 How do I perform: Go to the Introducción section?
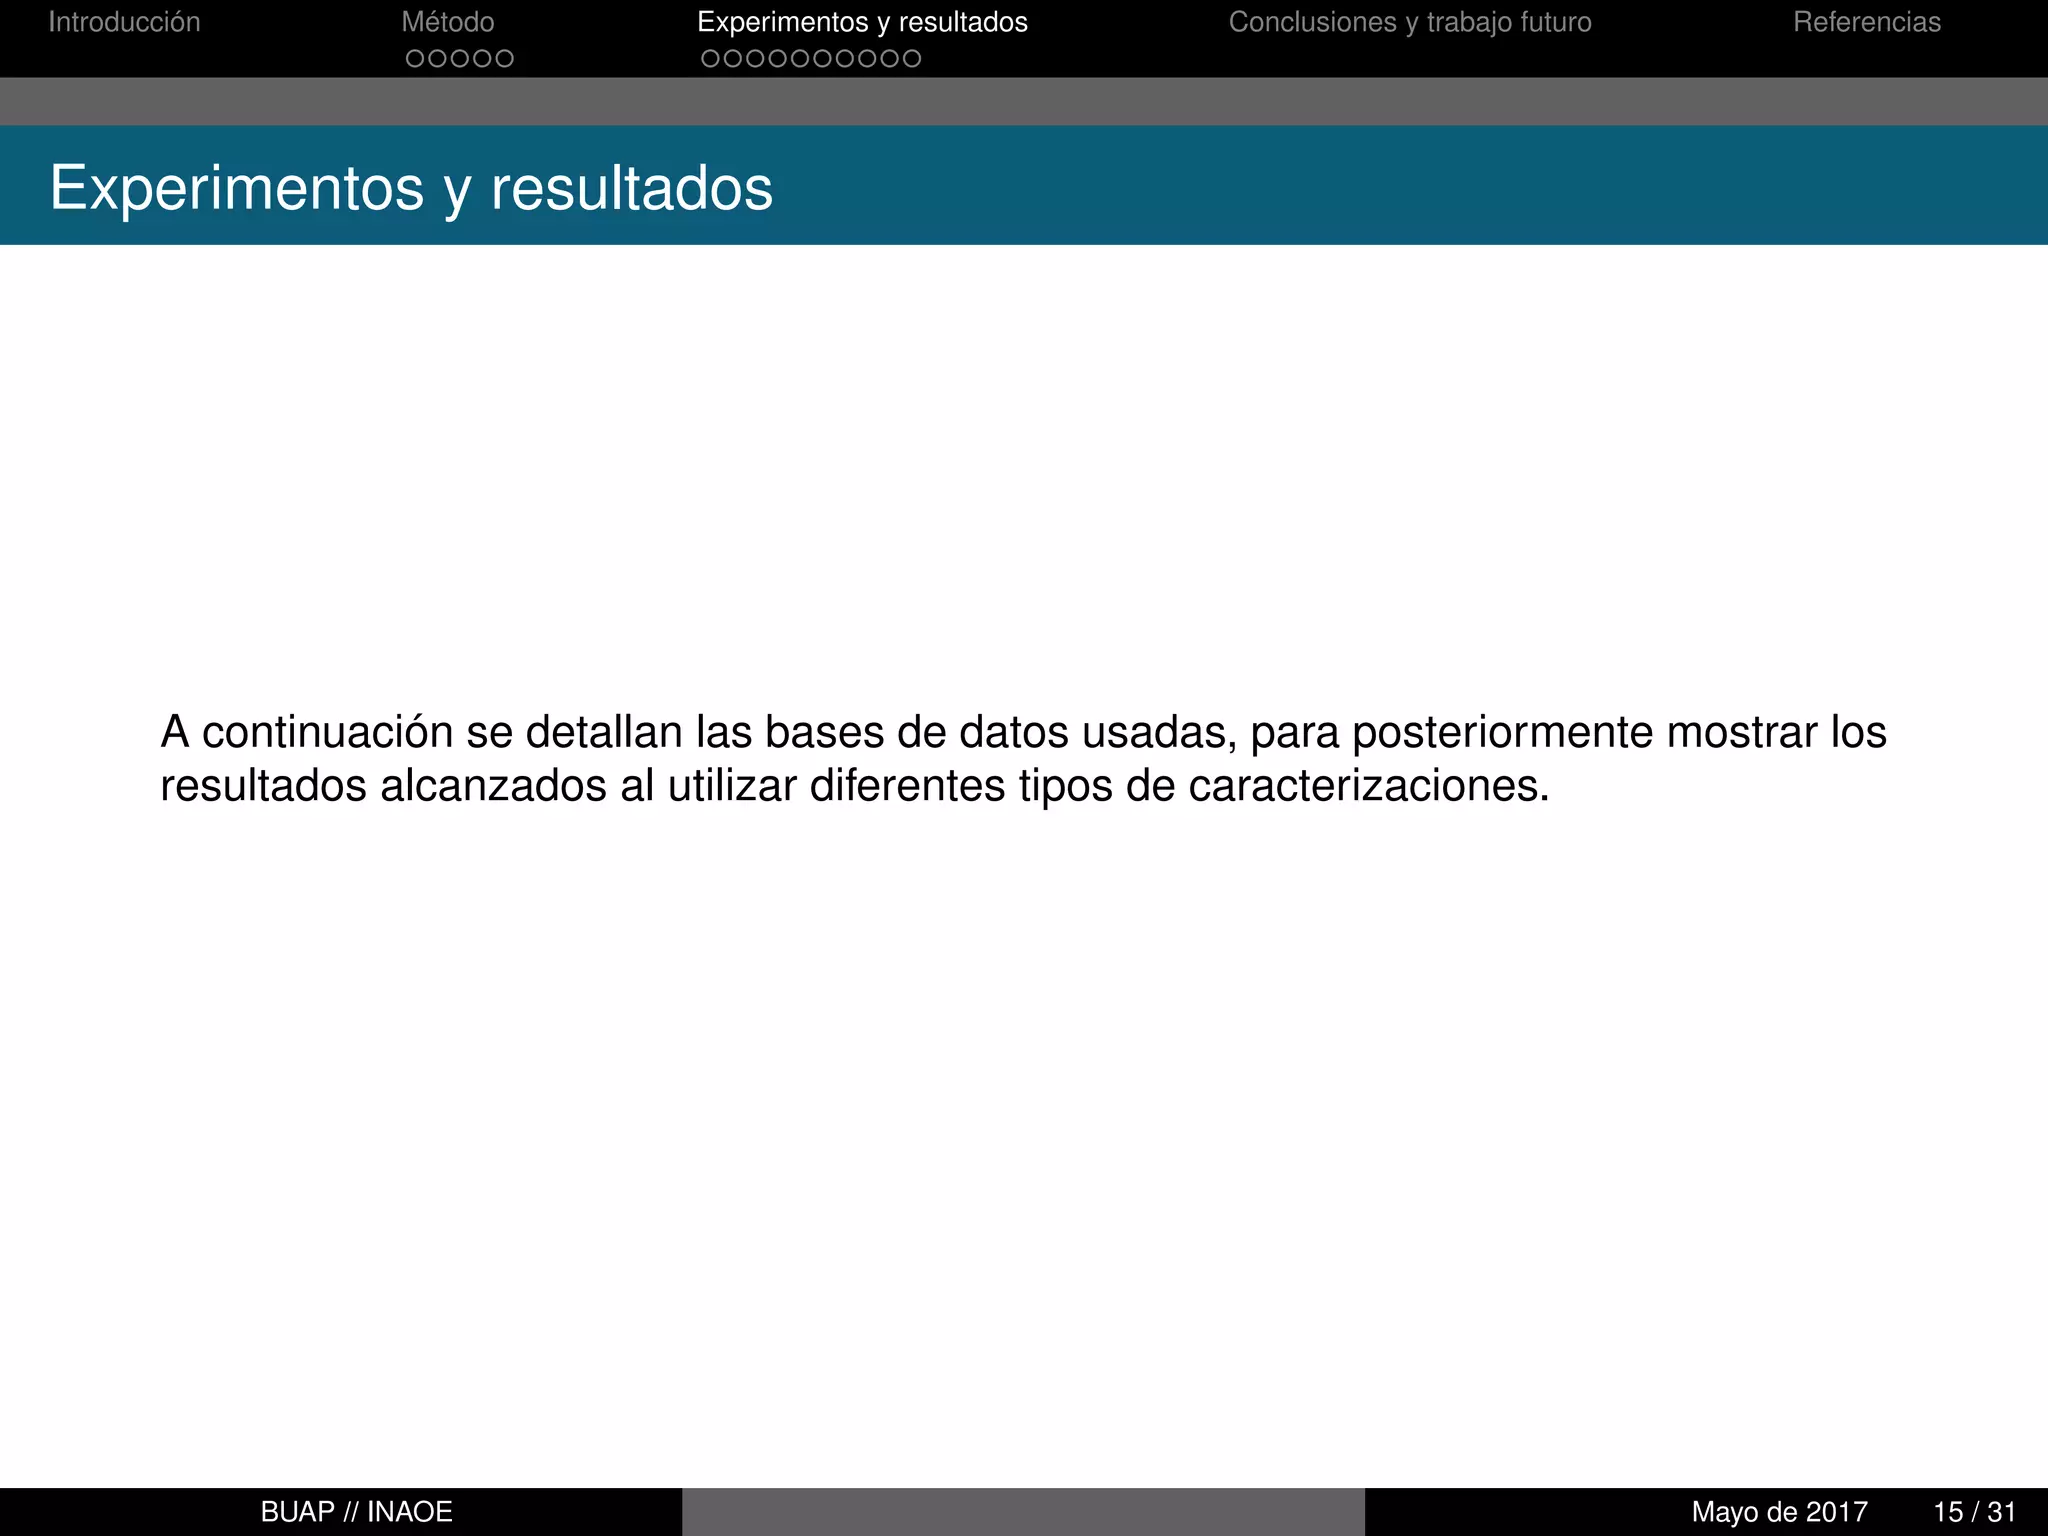tap(124, 22)
